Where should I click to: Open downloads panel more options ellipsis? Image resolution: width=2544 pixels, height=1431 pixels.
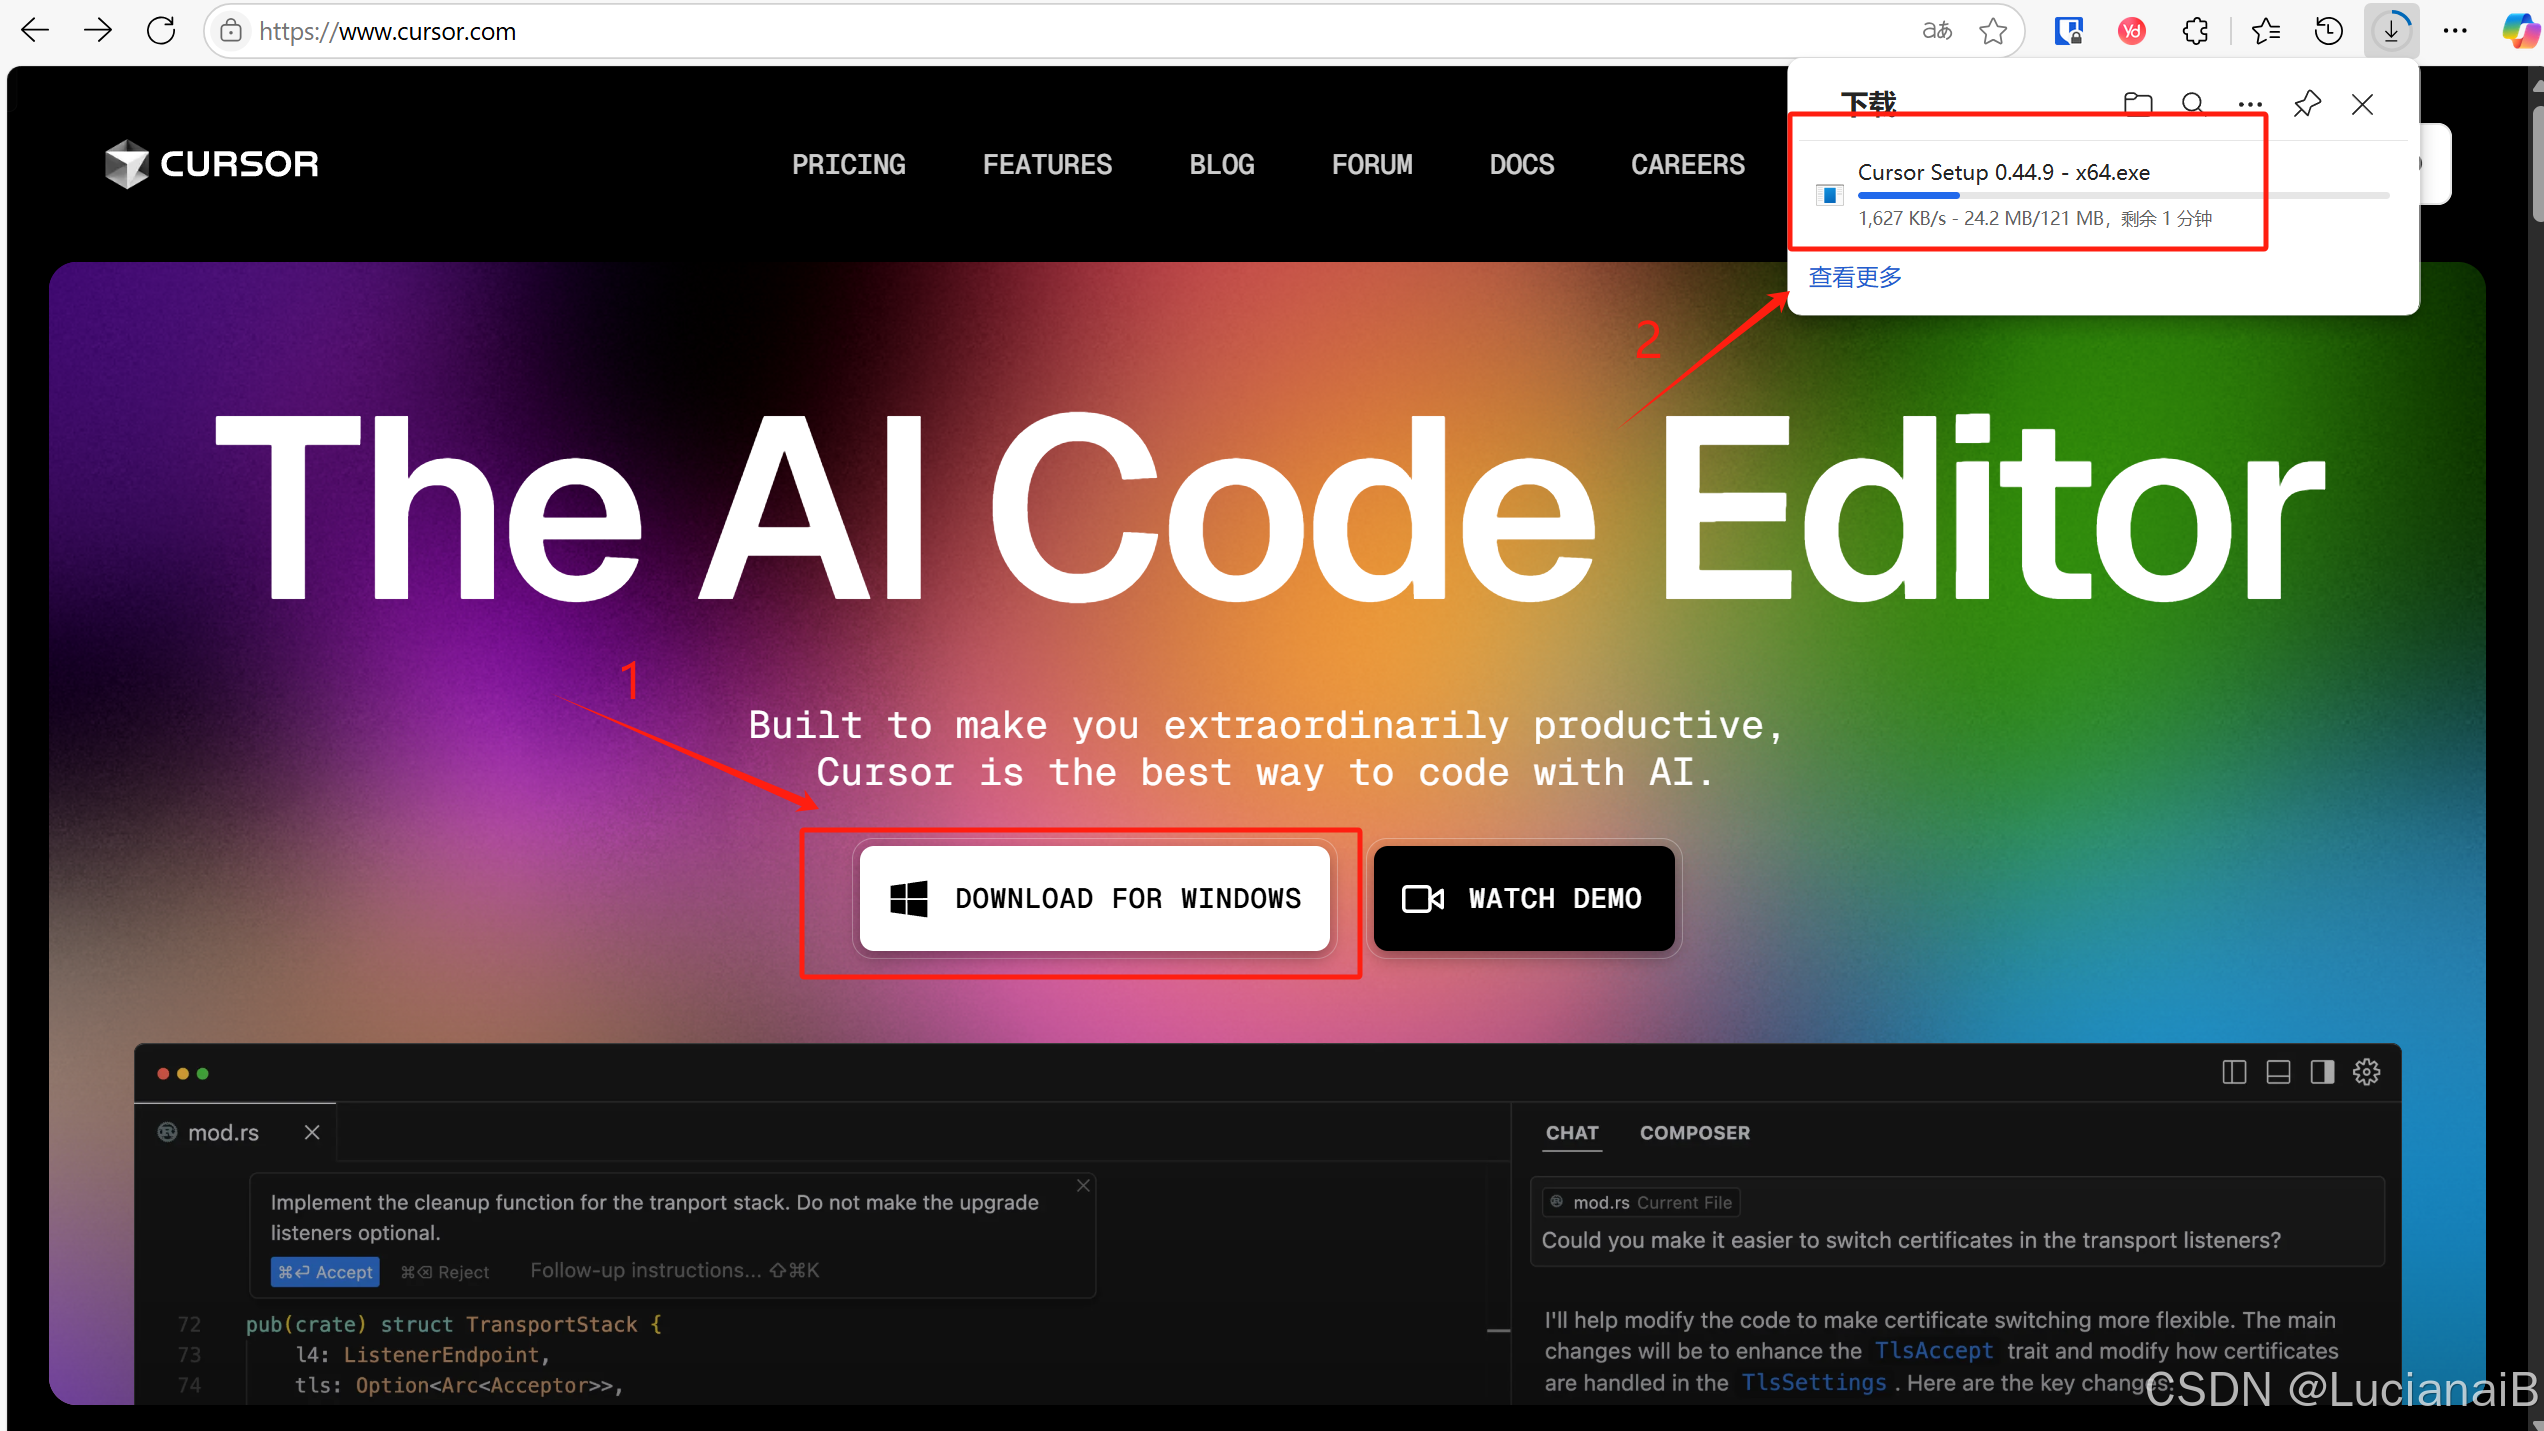(x=2250, y=104)
